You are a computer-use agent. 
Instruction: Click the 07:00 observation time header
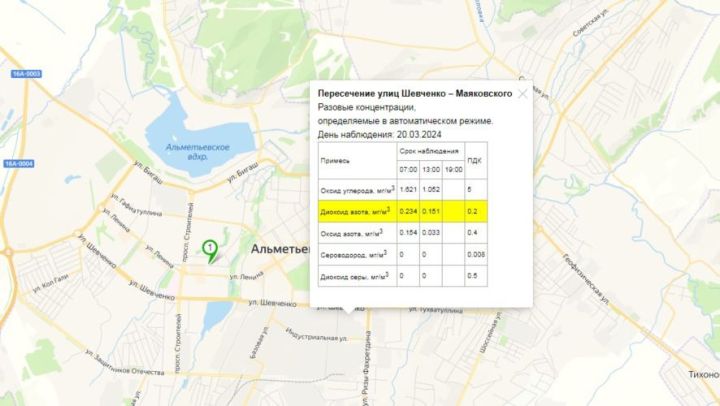[x=408, y=169]
